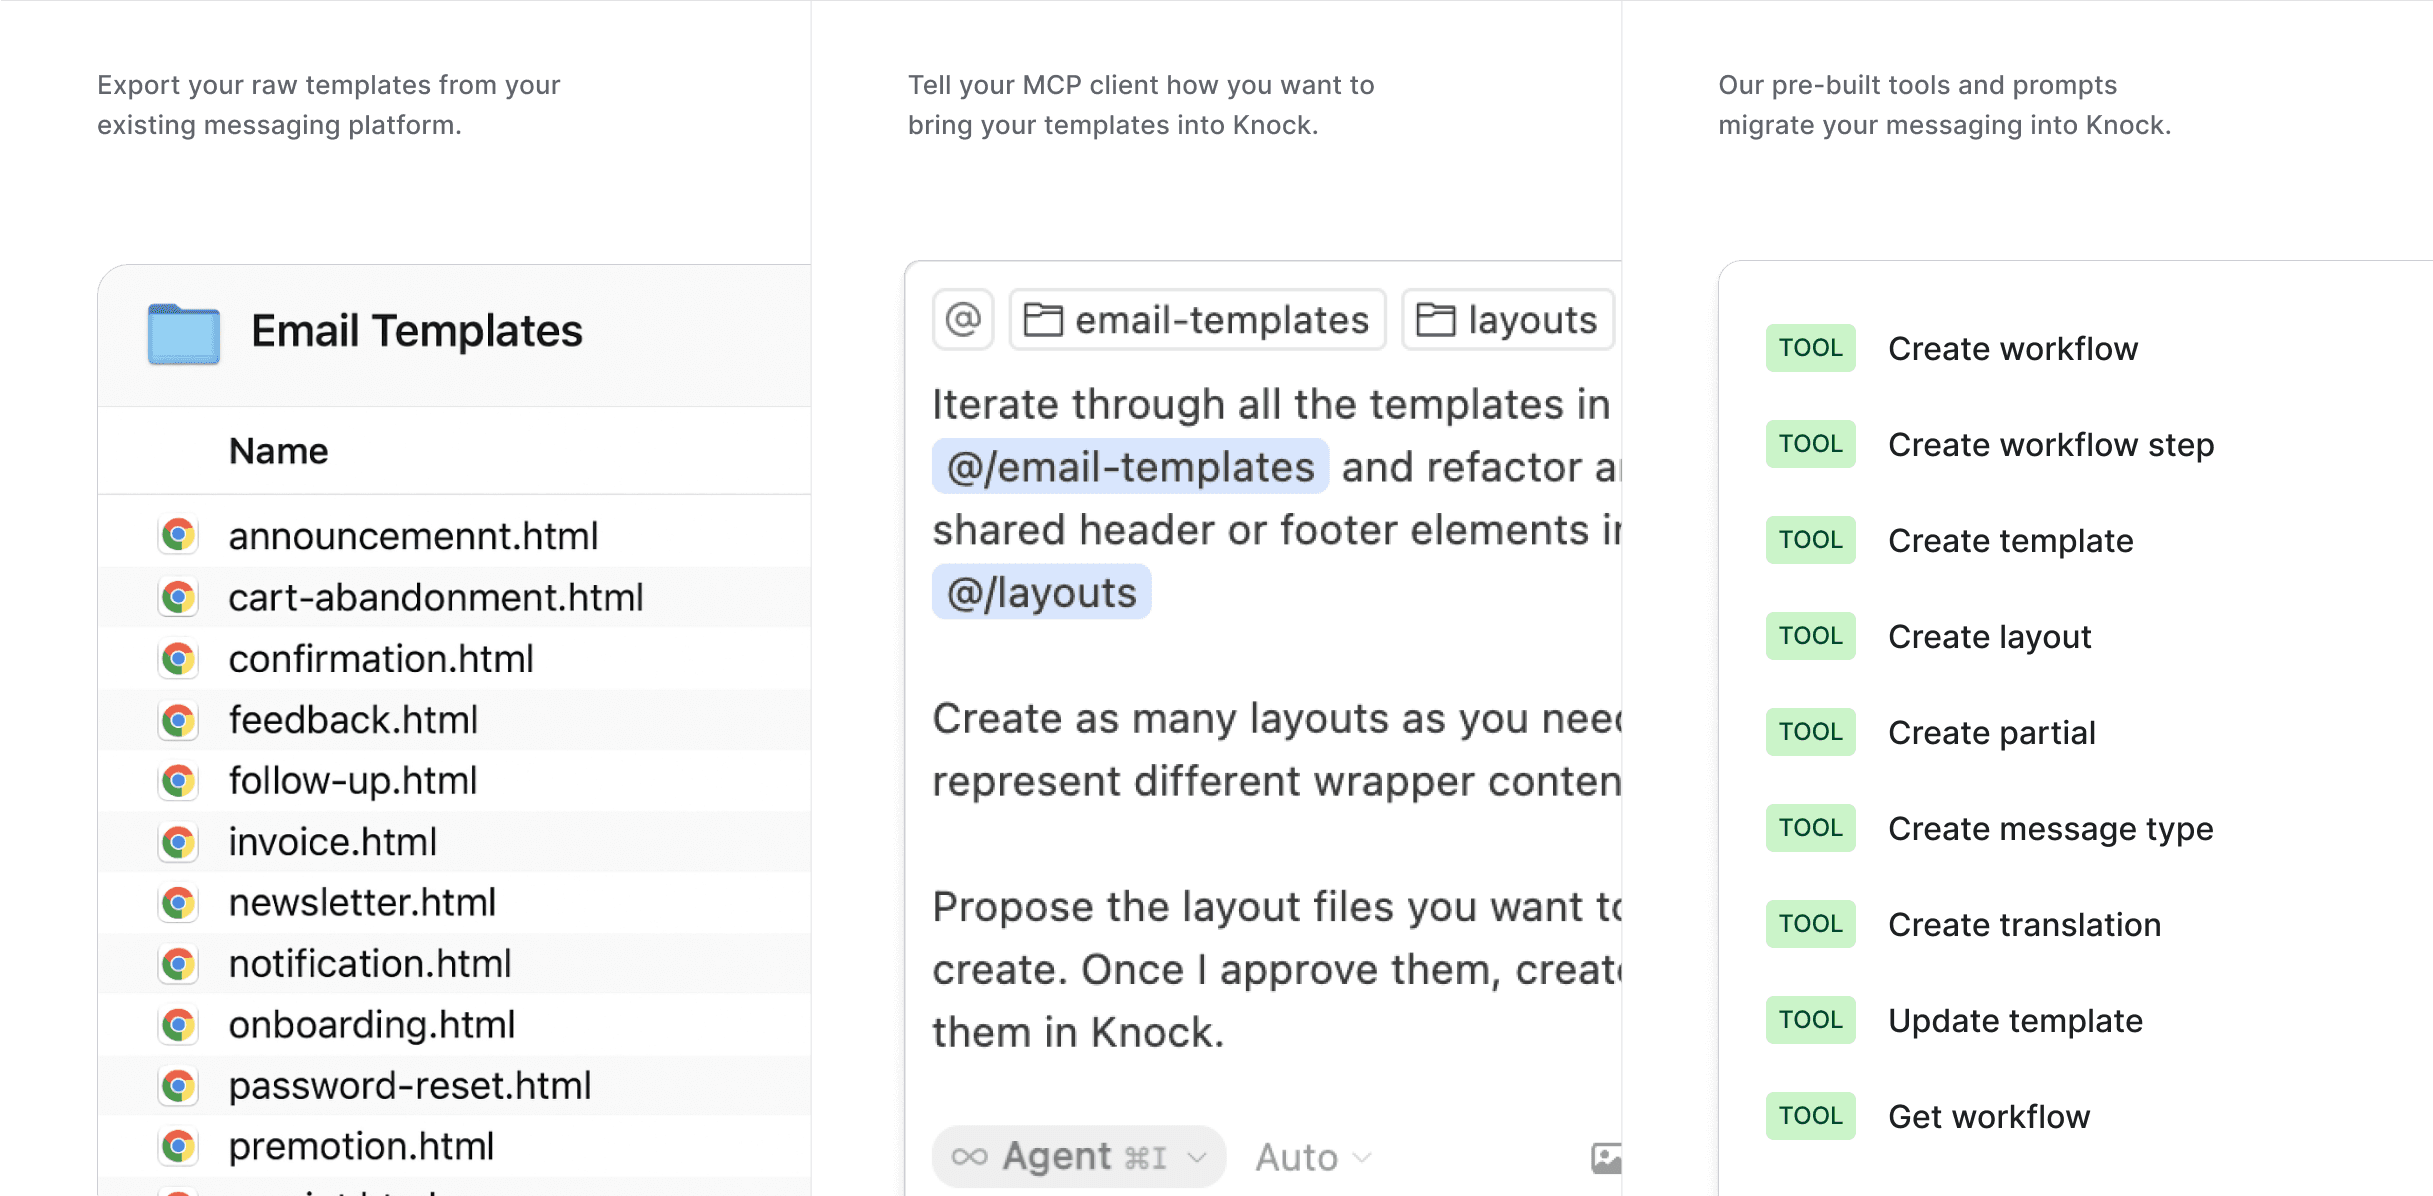Click the Name column header
This screenshot has height=1196, width=2433.
[278, 451]
